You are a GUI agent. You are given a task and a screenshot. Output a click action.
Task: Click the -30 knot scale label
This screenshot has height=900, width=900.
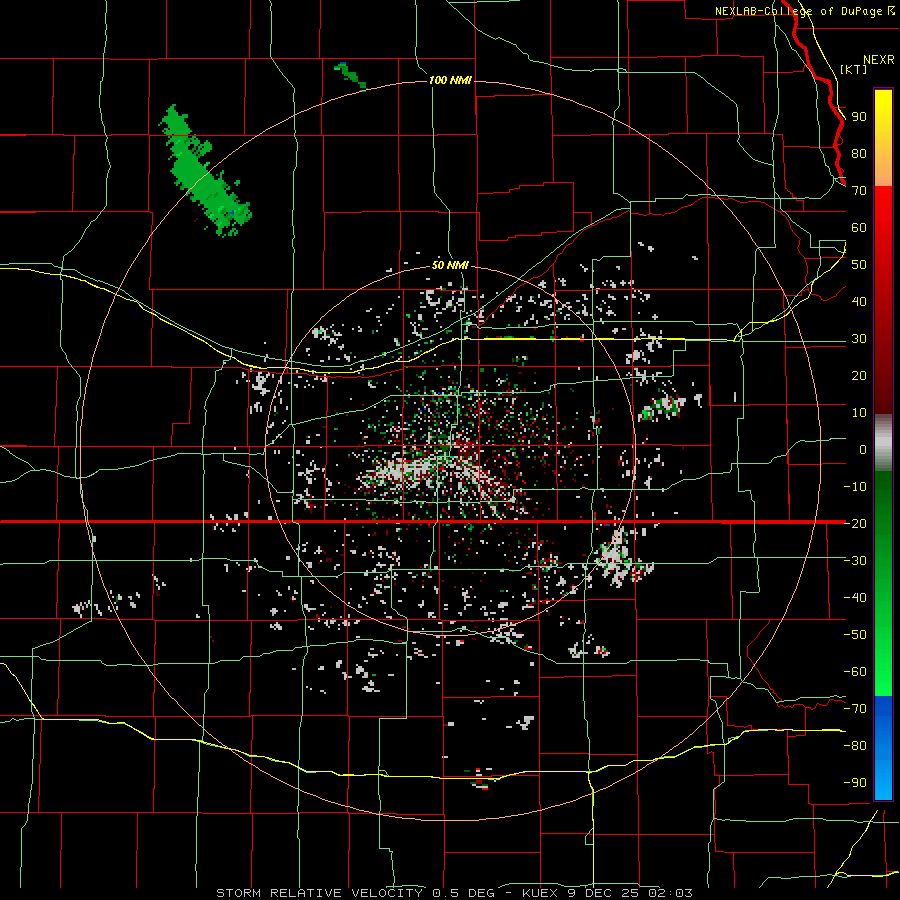[x=855, y=560]
